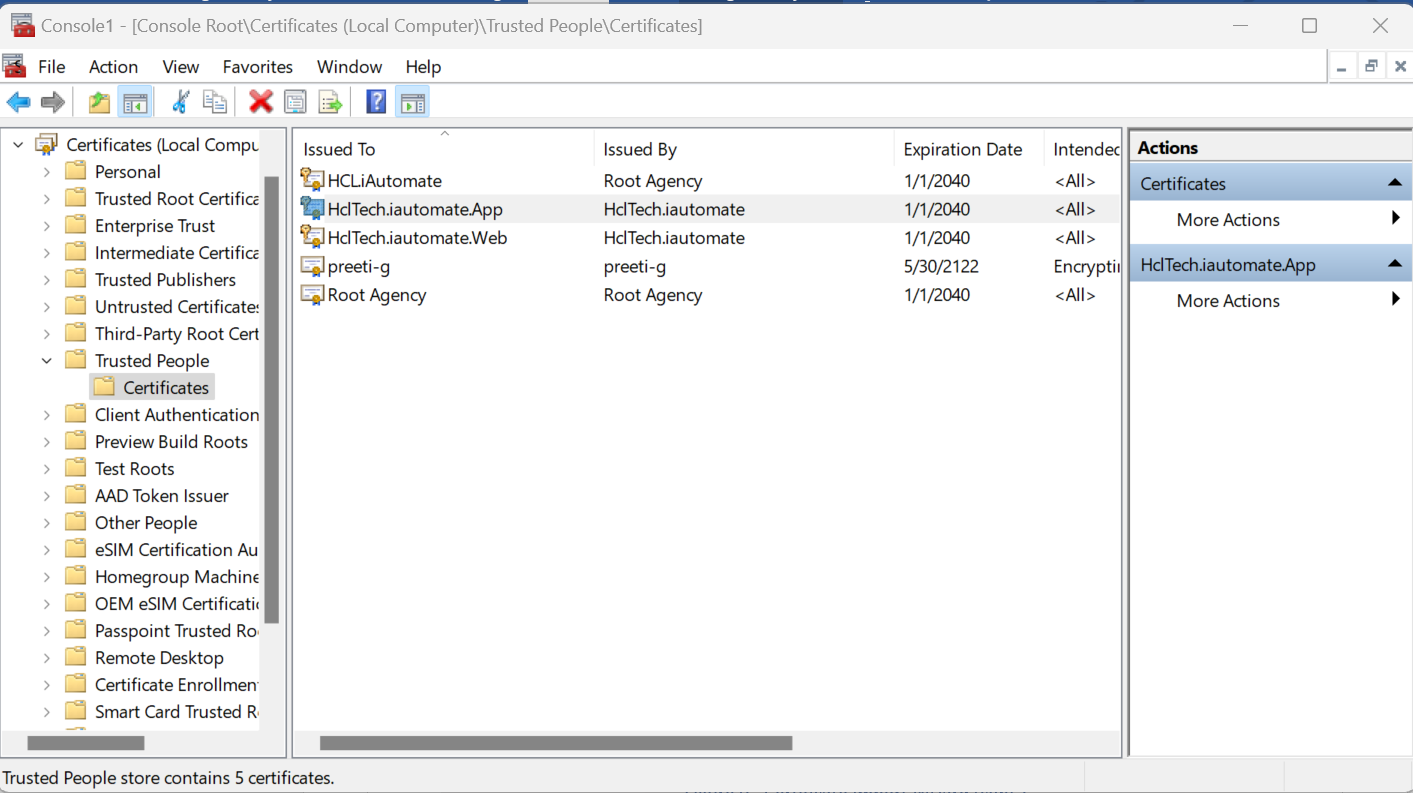The width and height of the screenshot is (1413, 793).
Task: Open the Action menu
Action: point(114,67)
